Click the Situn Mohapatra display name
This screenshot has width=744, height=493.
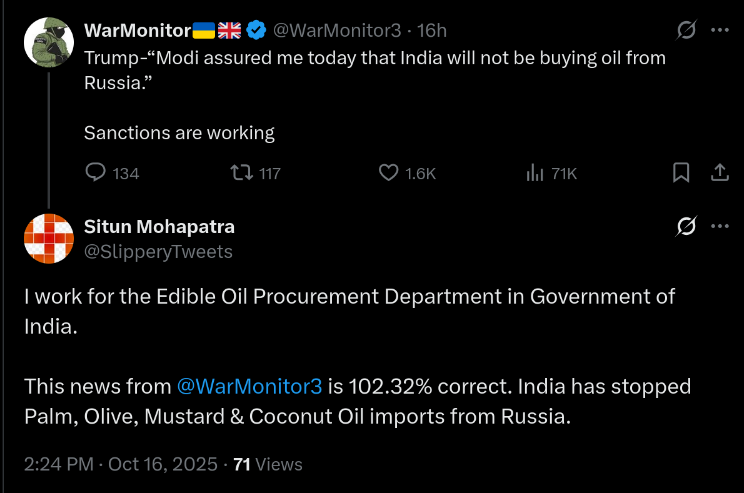coord(159,227)
